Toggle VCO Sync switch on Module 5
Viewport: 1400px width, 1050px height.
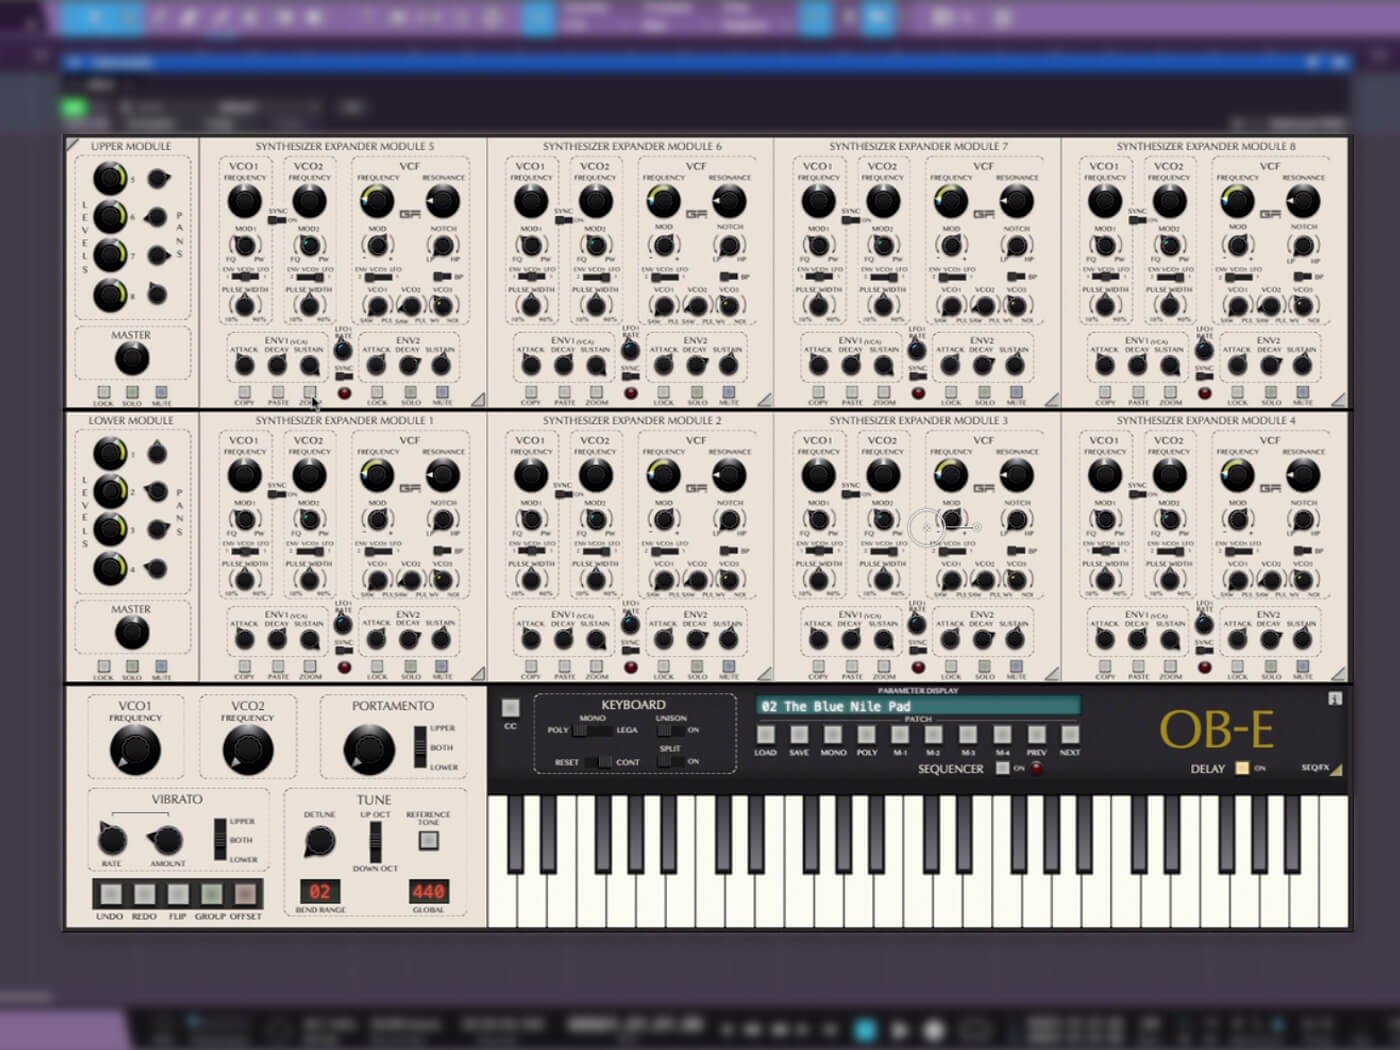[x=276, y=220]
